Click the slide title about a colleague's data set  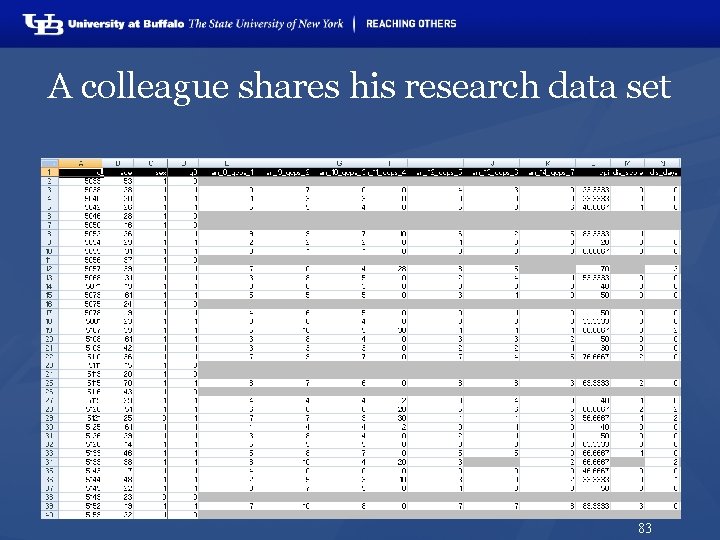(x=359, y=86)
